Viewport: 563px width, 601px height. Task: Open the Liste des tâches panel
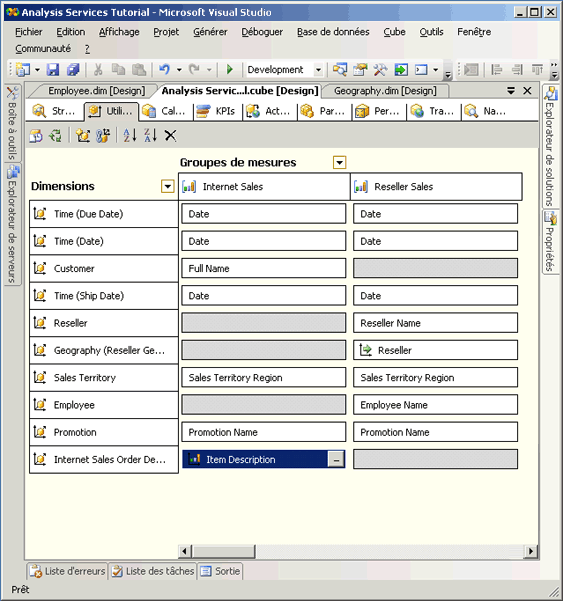click(153, 571)
